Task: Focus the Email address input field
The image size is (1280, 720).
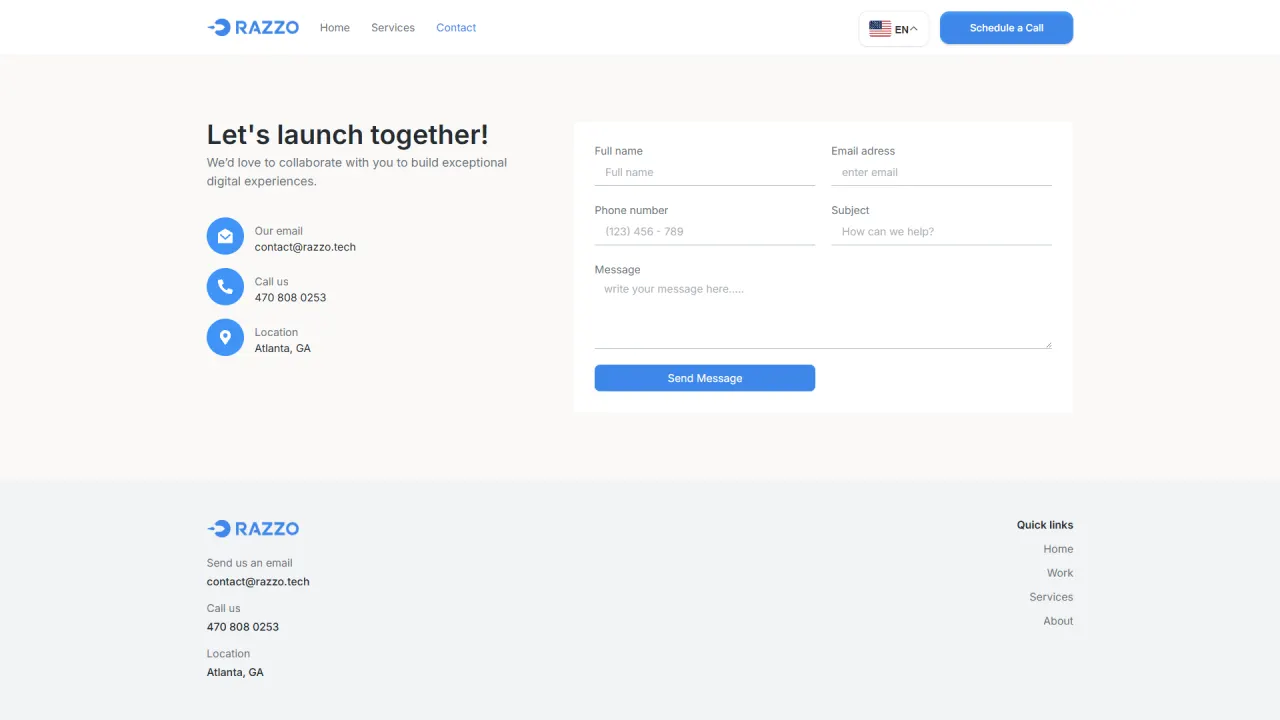Action: (x=941, y=173)
